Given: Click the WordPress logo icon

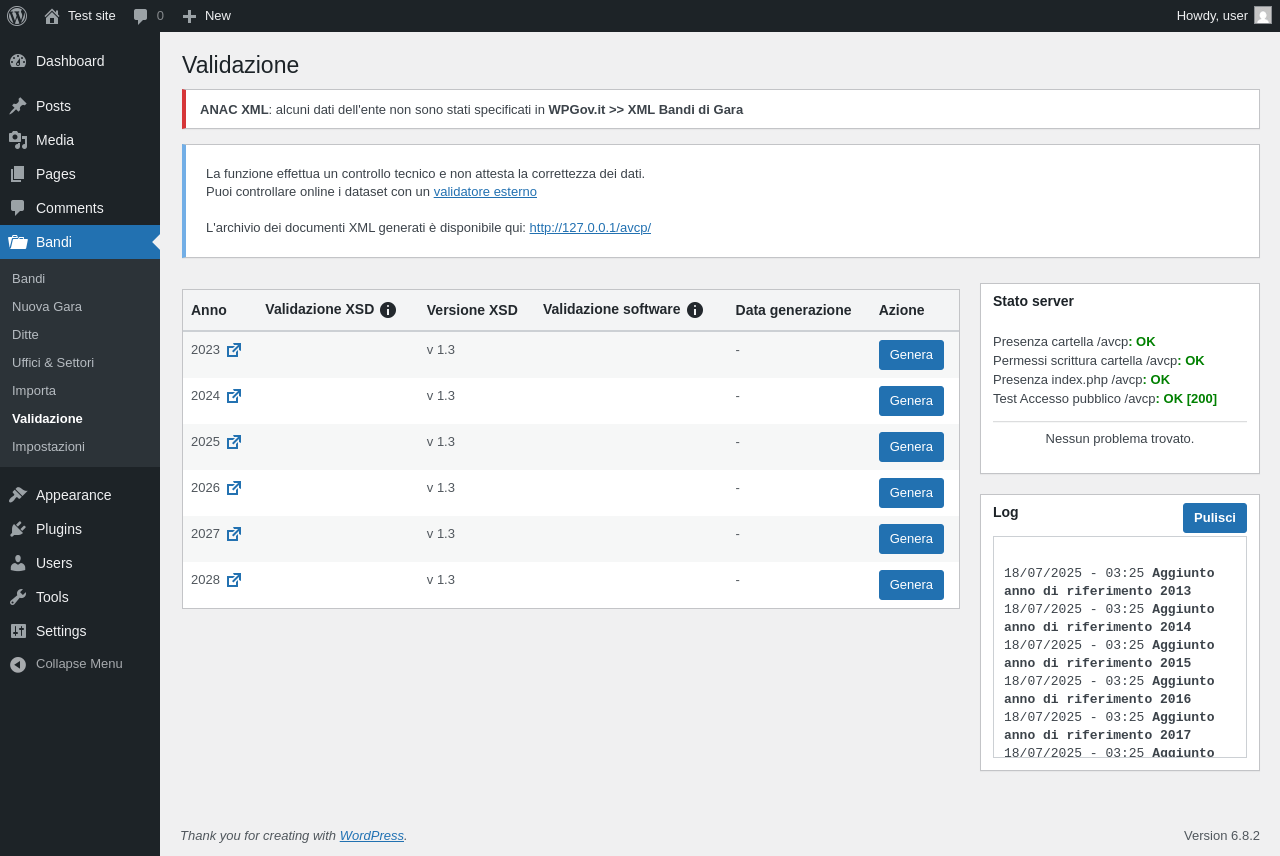Looking at the screenshot, I should click(17, 16).
